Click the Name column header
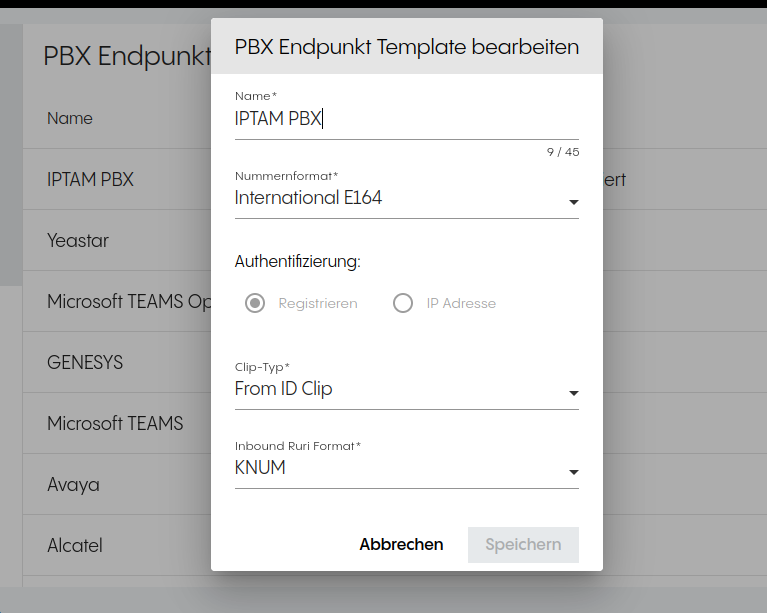This screenshot has width=767, height=613. tap(70, 118)
